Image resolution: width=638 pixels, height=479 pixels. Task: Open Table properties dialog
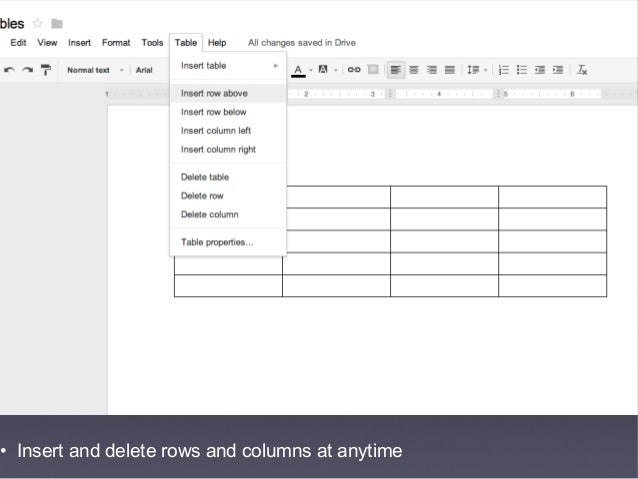tap(216, 241)
